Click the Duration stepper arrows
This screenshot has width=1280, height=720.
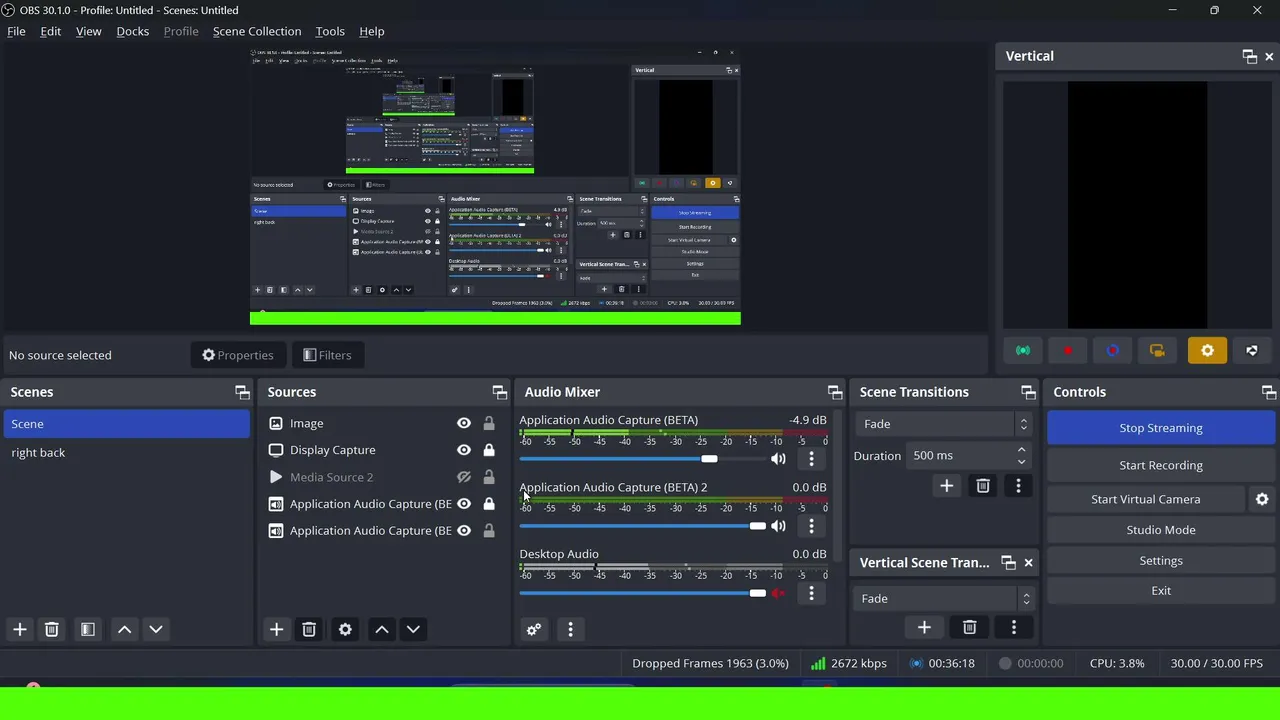[x=1021, y=455]
